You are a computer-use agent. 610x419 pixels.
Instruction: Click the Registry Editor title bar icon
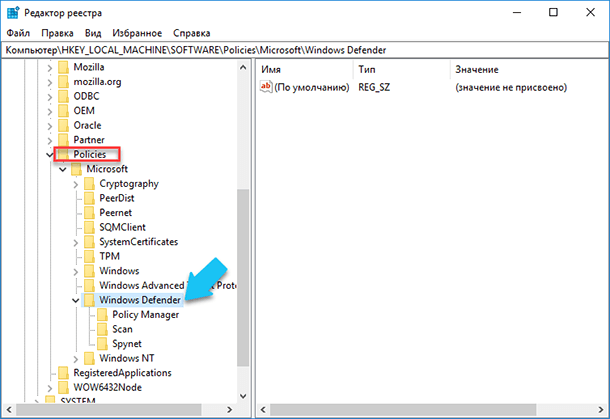click(13, 12)
